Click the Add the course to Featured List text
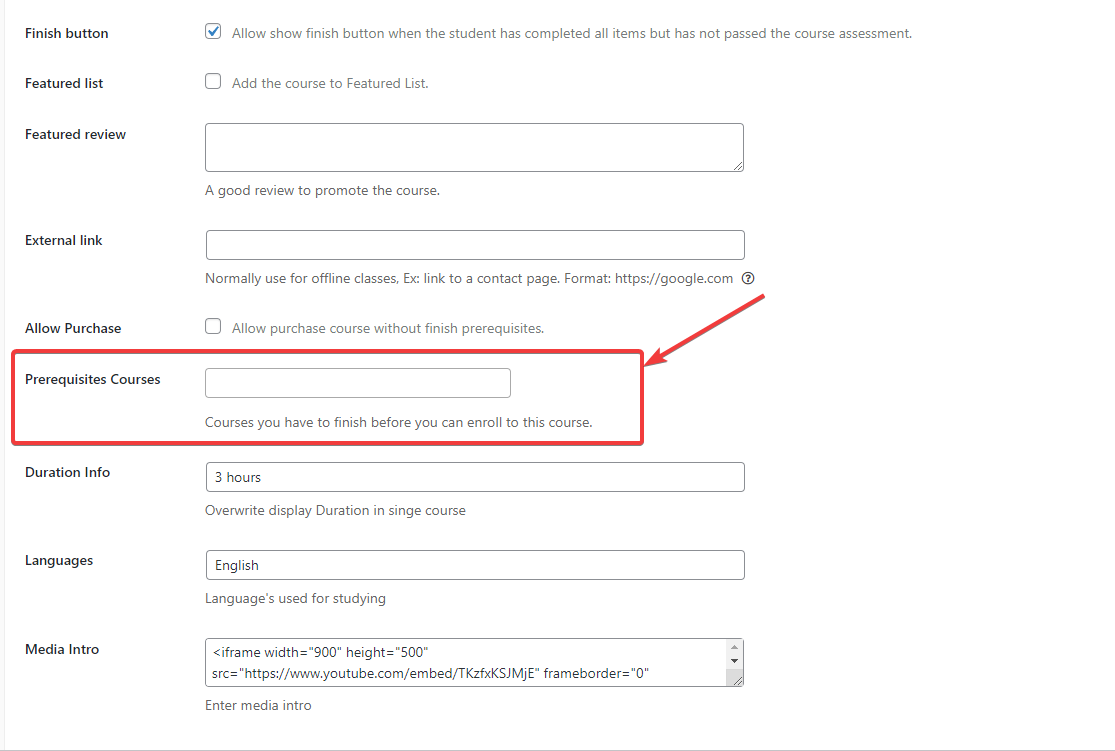The width and height of the screenshot is (1115, 751). [330, 83]
